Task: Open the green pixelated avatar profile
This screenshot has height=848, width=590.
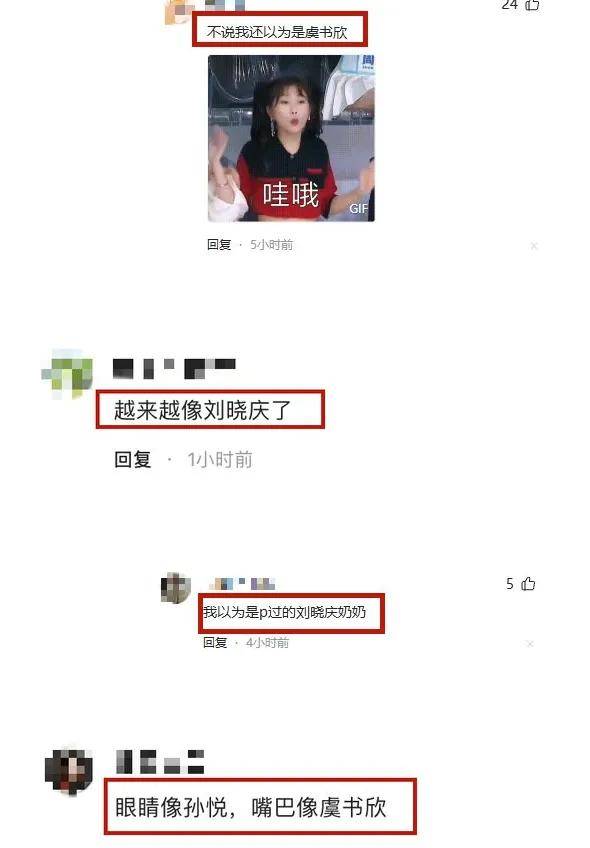Action: coord(68,374)
